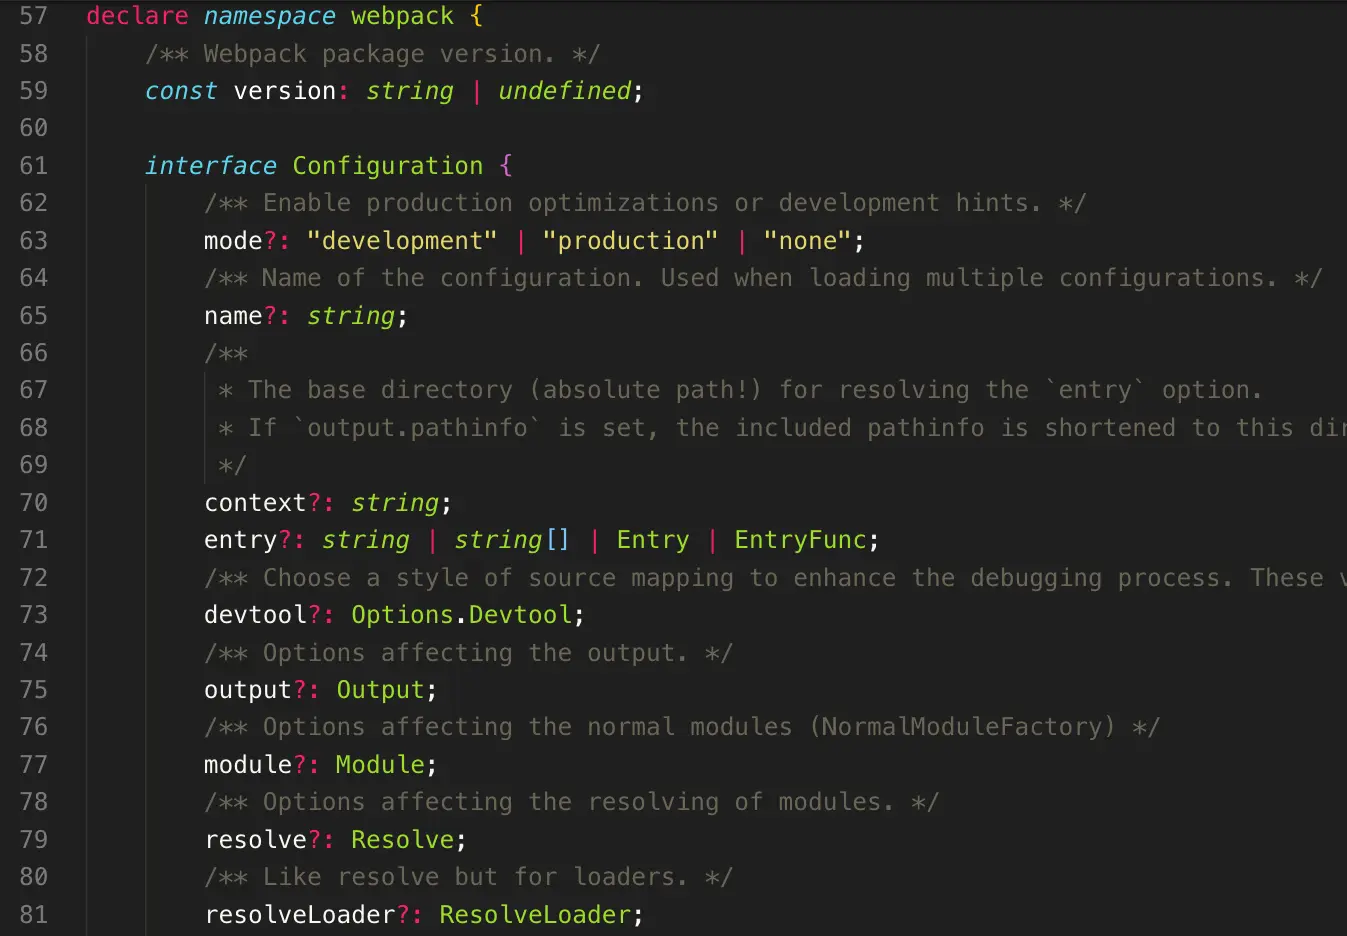Viewport: 1347px width, 936px height.
Task: Click the 'Module' type on line 77
Action: click(380, 765)
